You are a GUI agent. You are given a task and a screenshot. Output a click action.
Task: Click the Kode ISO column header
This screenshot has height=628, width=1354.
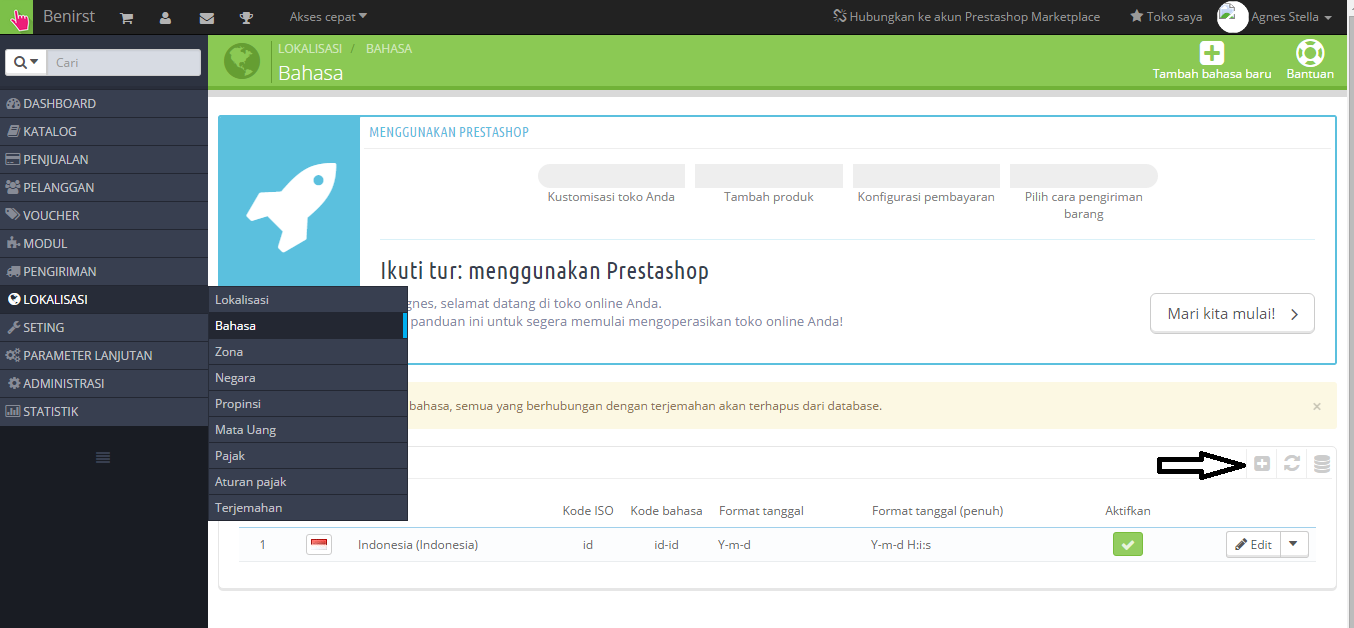point(588,510)
